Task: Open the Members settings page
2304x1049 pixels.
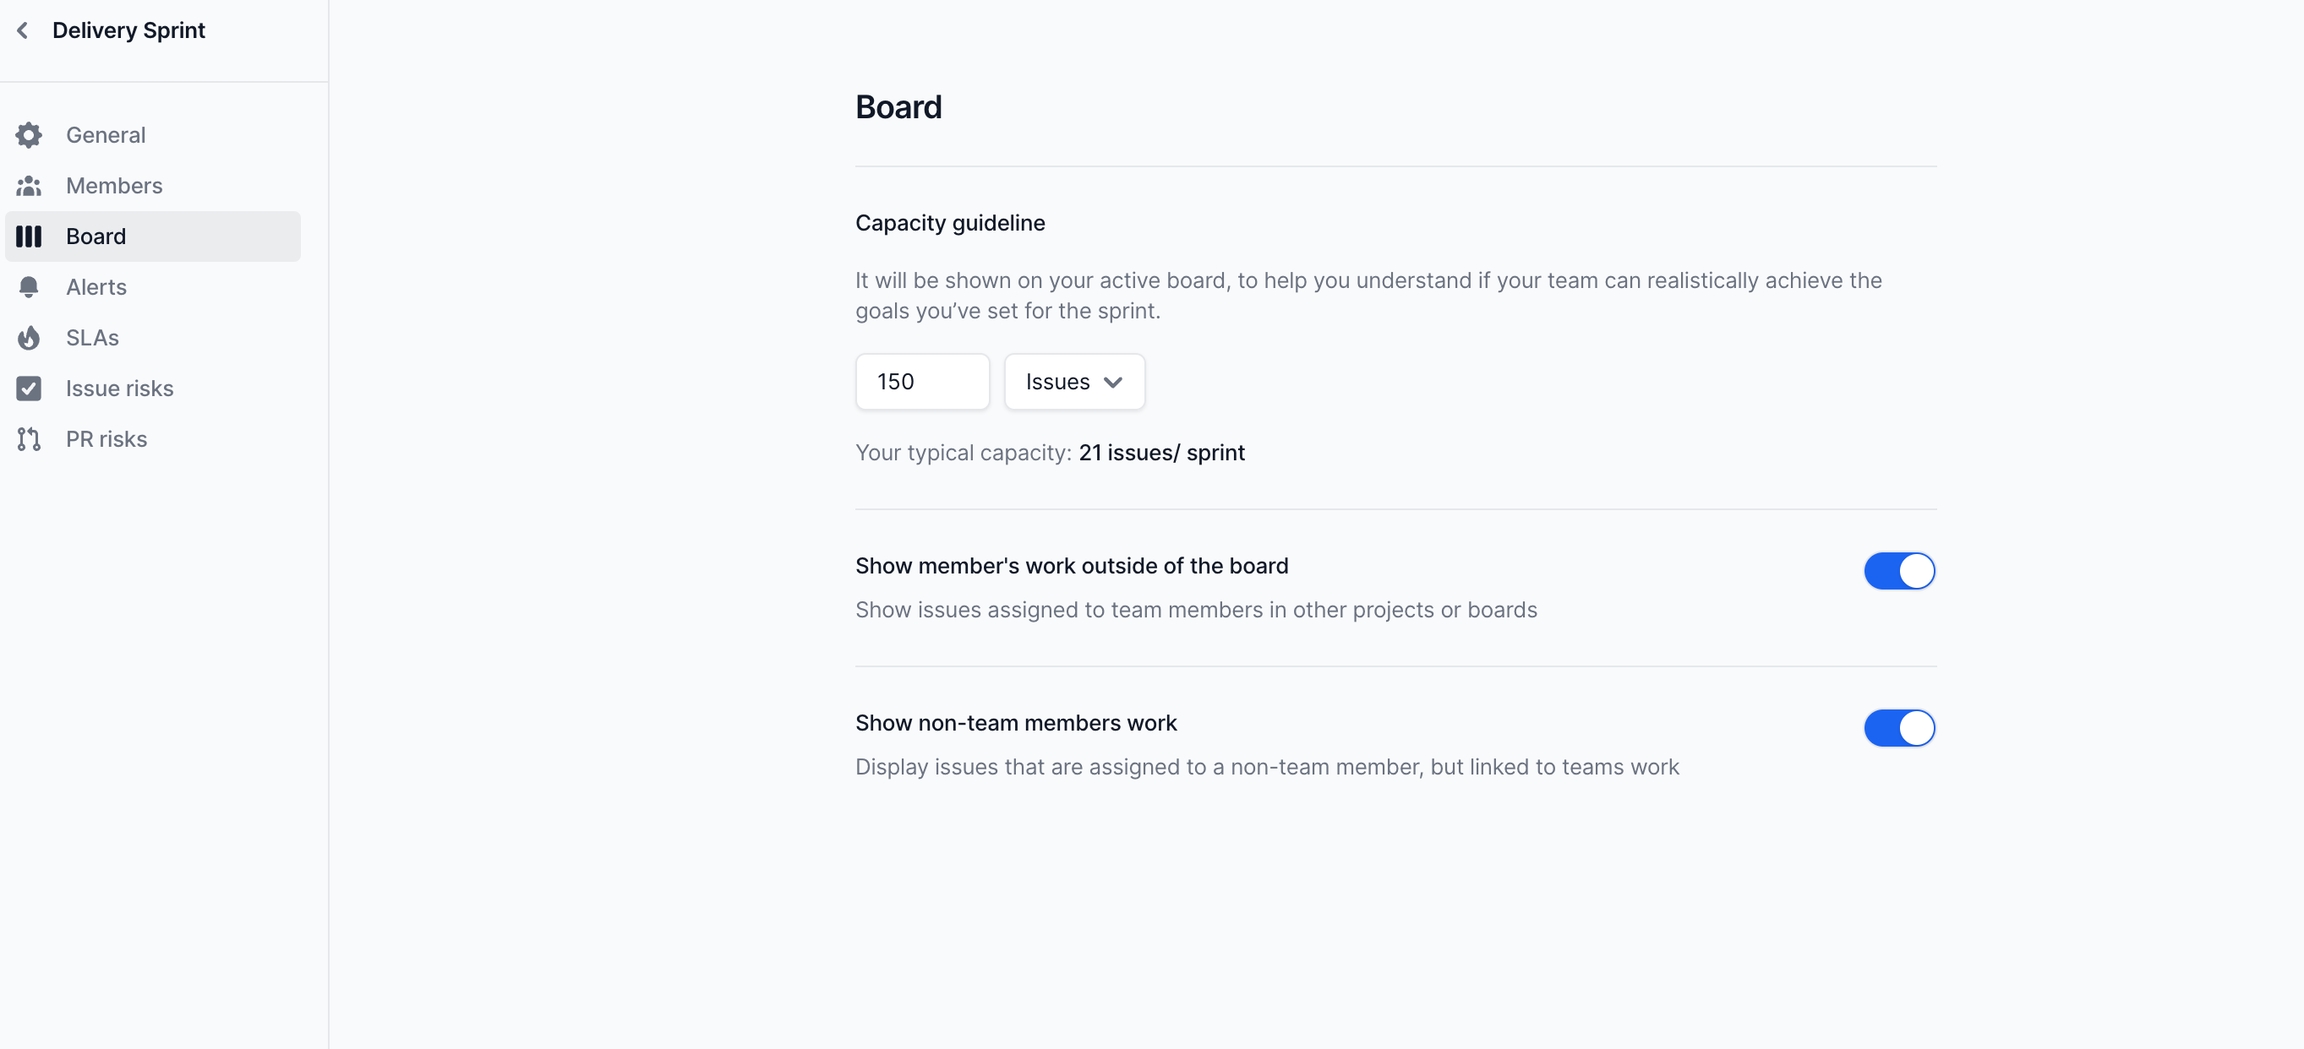Action: (x=114, y=186)
